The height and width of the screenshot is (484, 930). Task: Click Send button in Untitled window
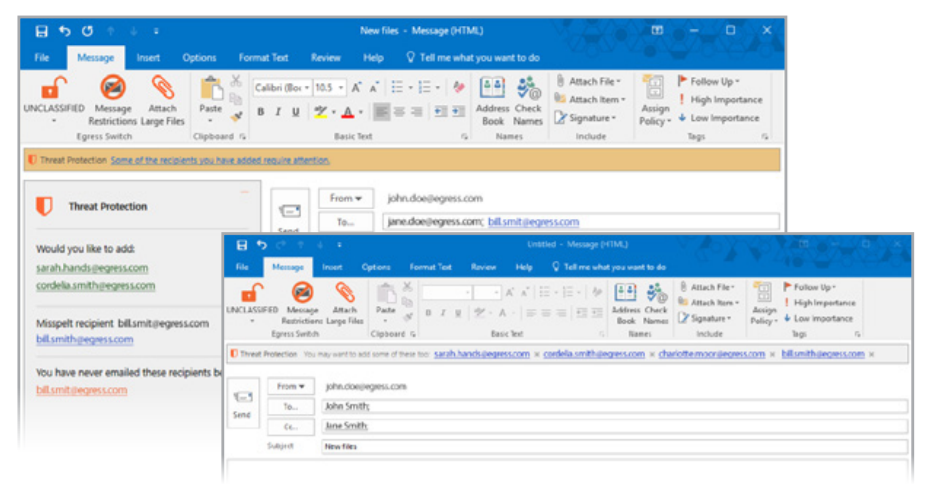coord(242,403)
